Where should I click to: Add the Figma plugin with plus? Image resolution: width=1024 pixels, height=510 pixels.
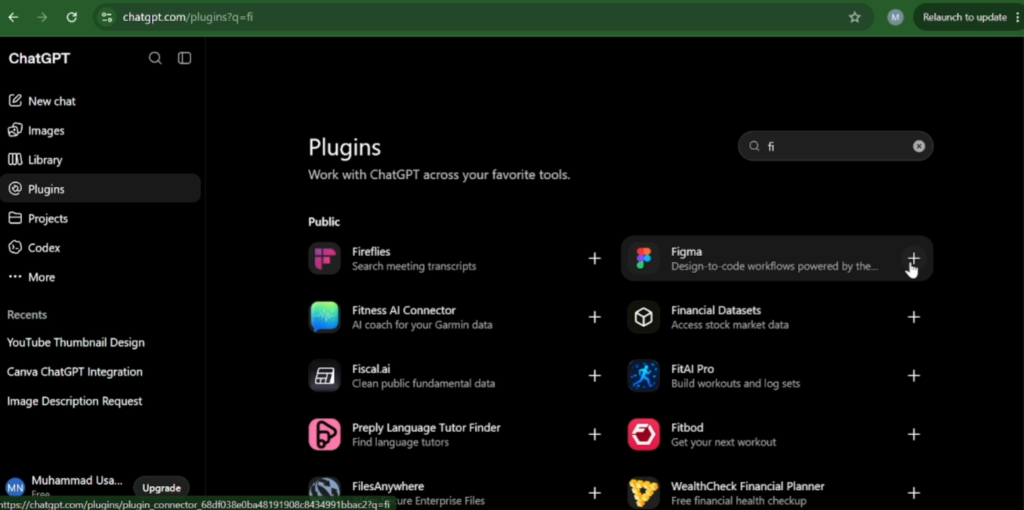tap(914, 259)
